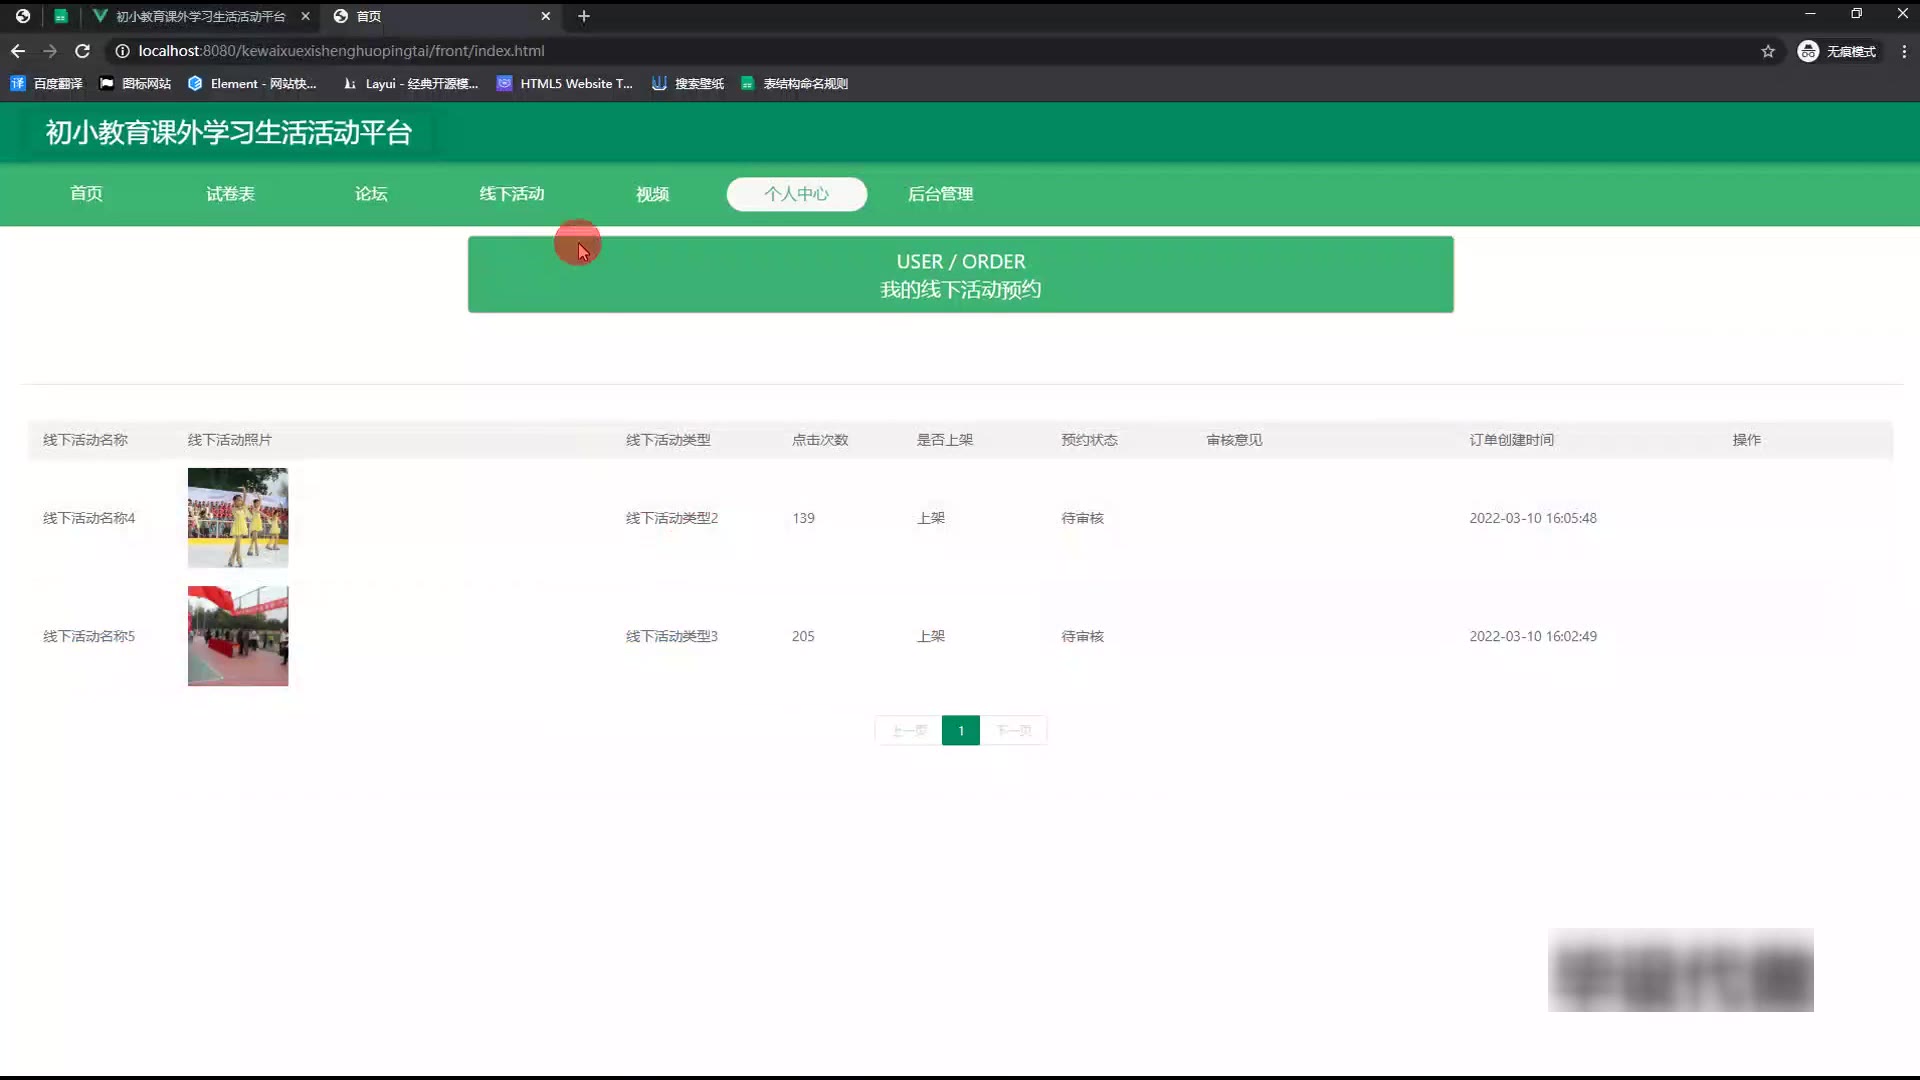
Task: Open the incognito mode profile indicator
Action: coord(1837,51)
